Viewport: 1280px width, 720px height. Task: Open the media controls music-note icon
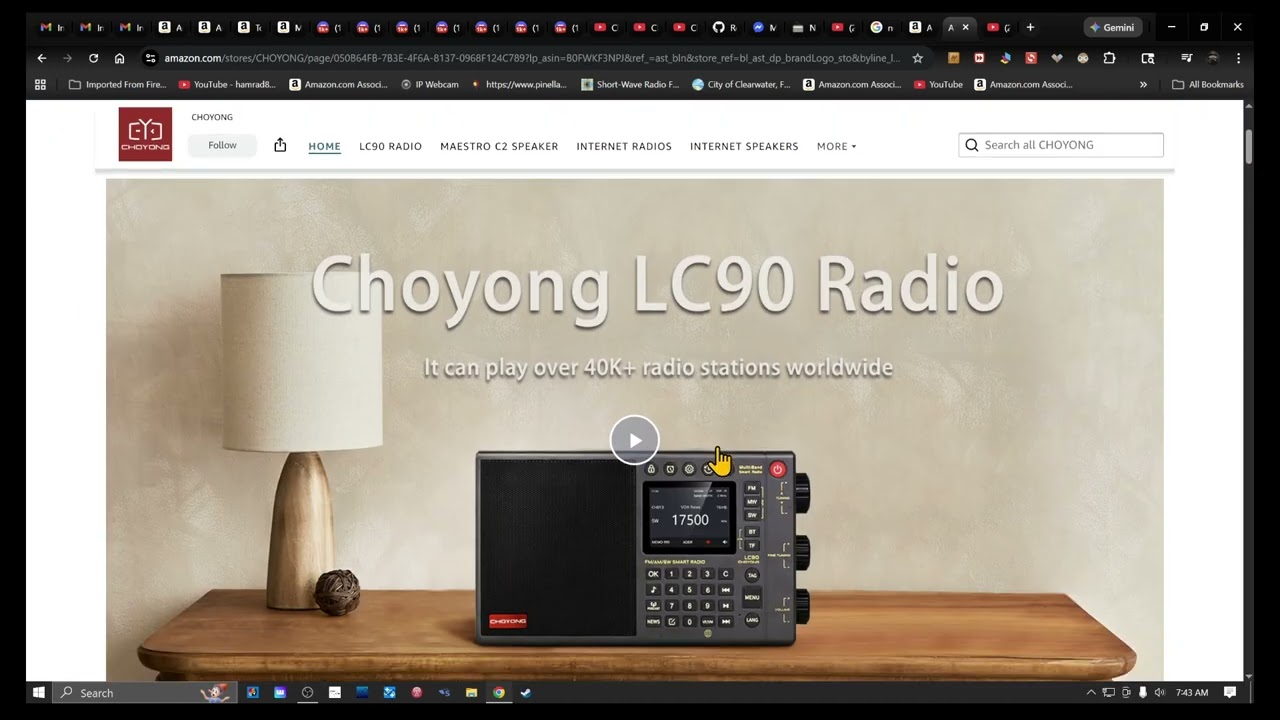pyautogui.click(x=1186, y=58)
